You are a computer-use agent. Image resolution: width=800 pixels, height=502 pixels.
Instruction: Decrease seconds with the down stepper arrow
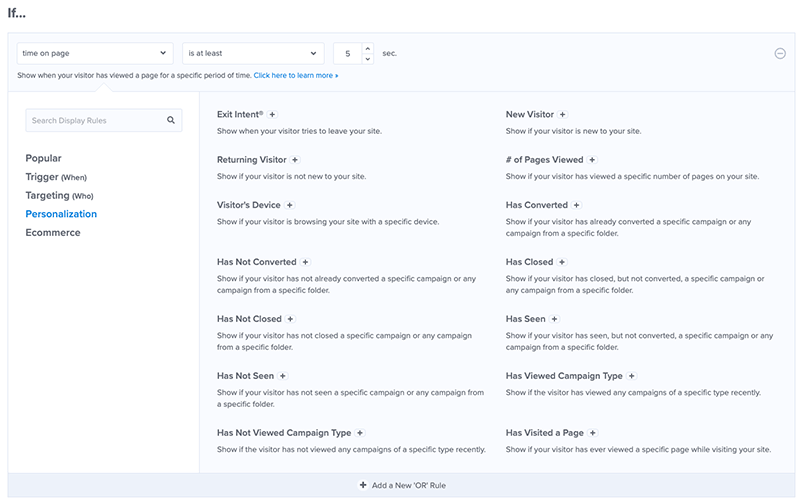pos(367,59)
